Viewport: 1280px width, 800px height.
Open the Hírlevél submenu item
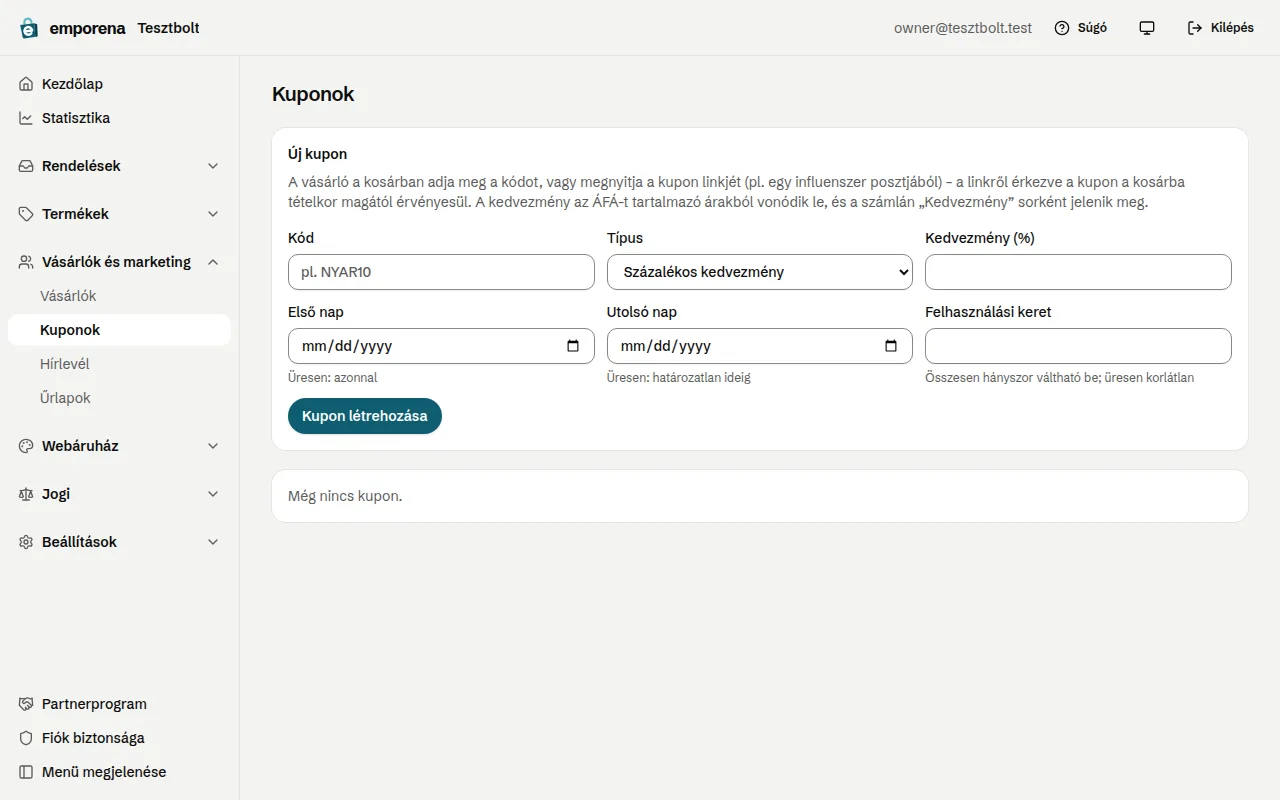click(x=119, y=364)
